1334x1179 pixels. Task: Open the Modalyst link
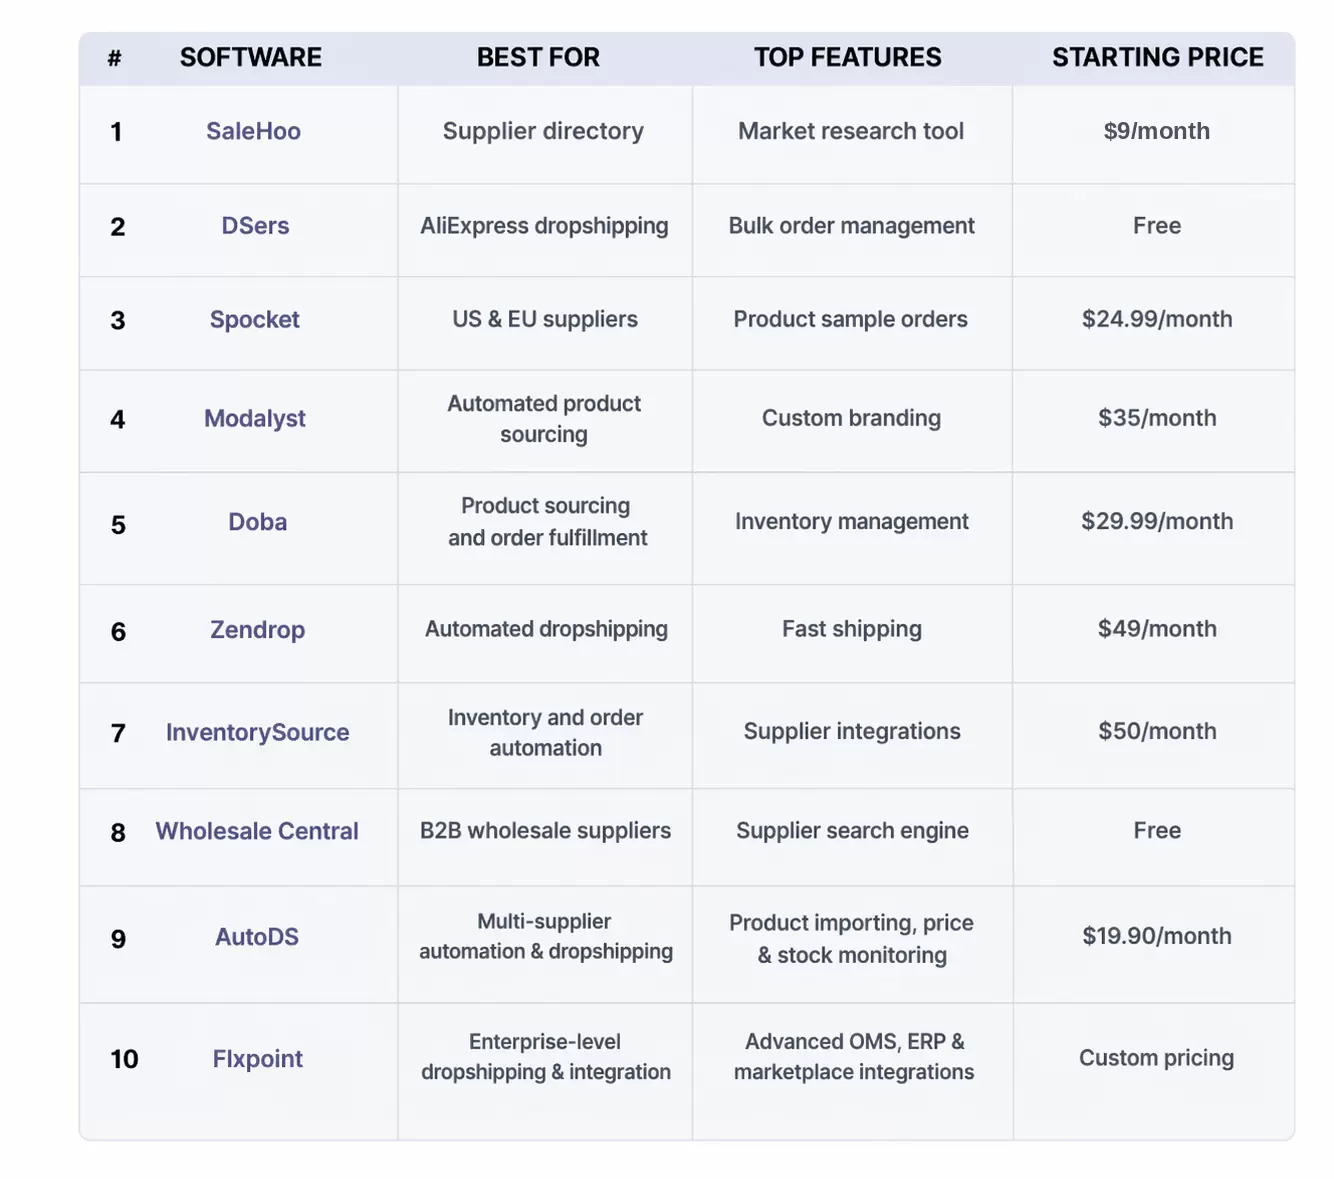tap(254, 419)
